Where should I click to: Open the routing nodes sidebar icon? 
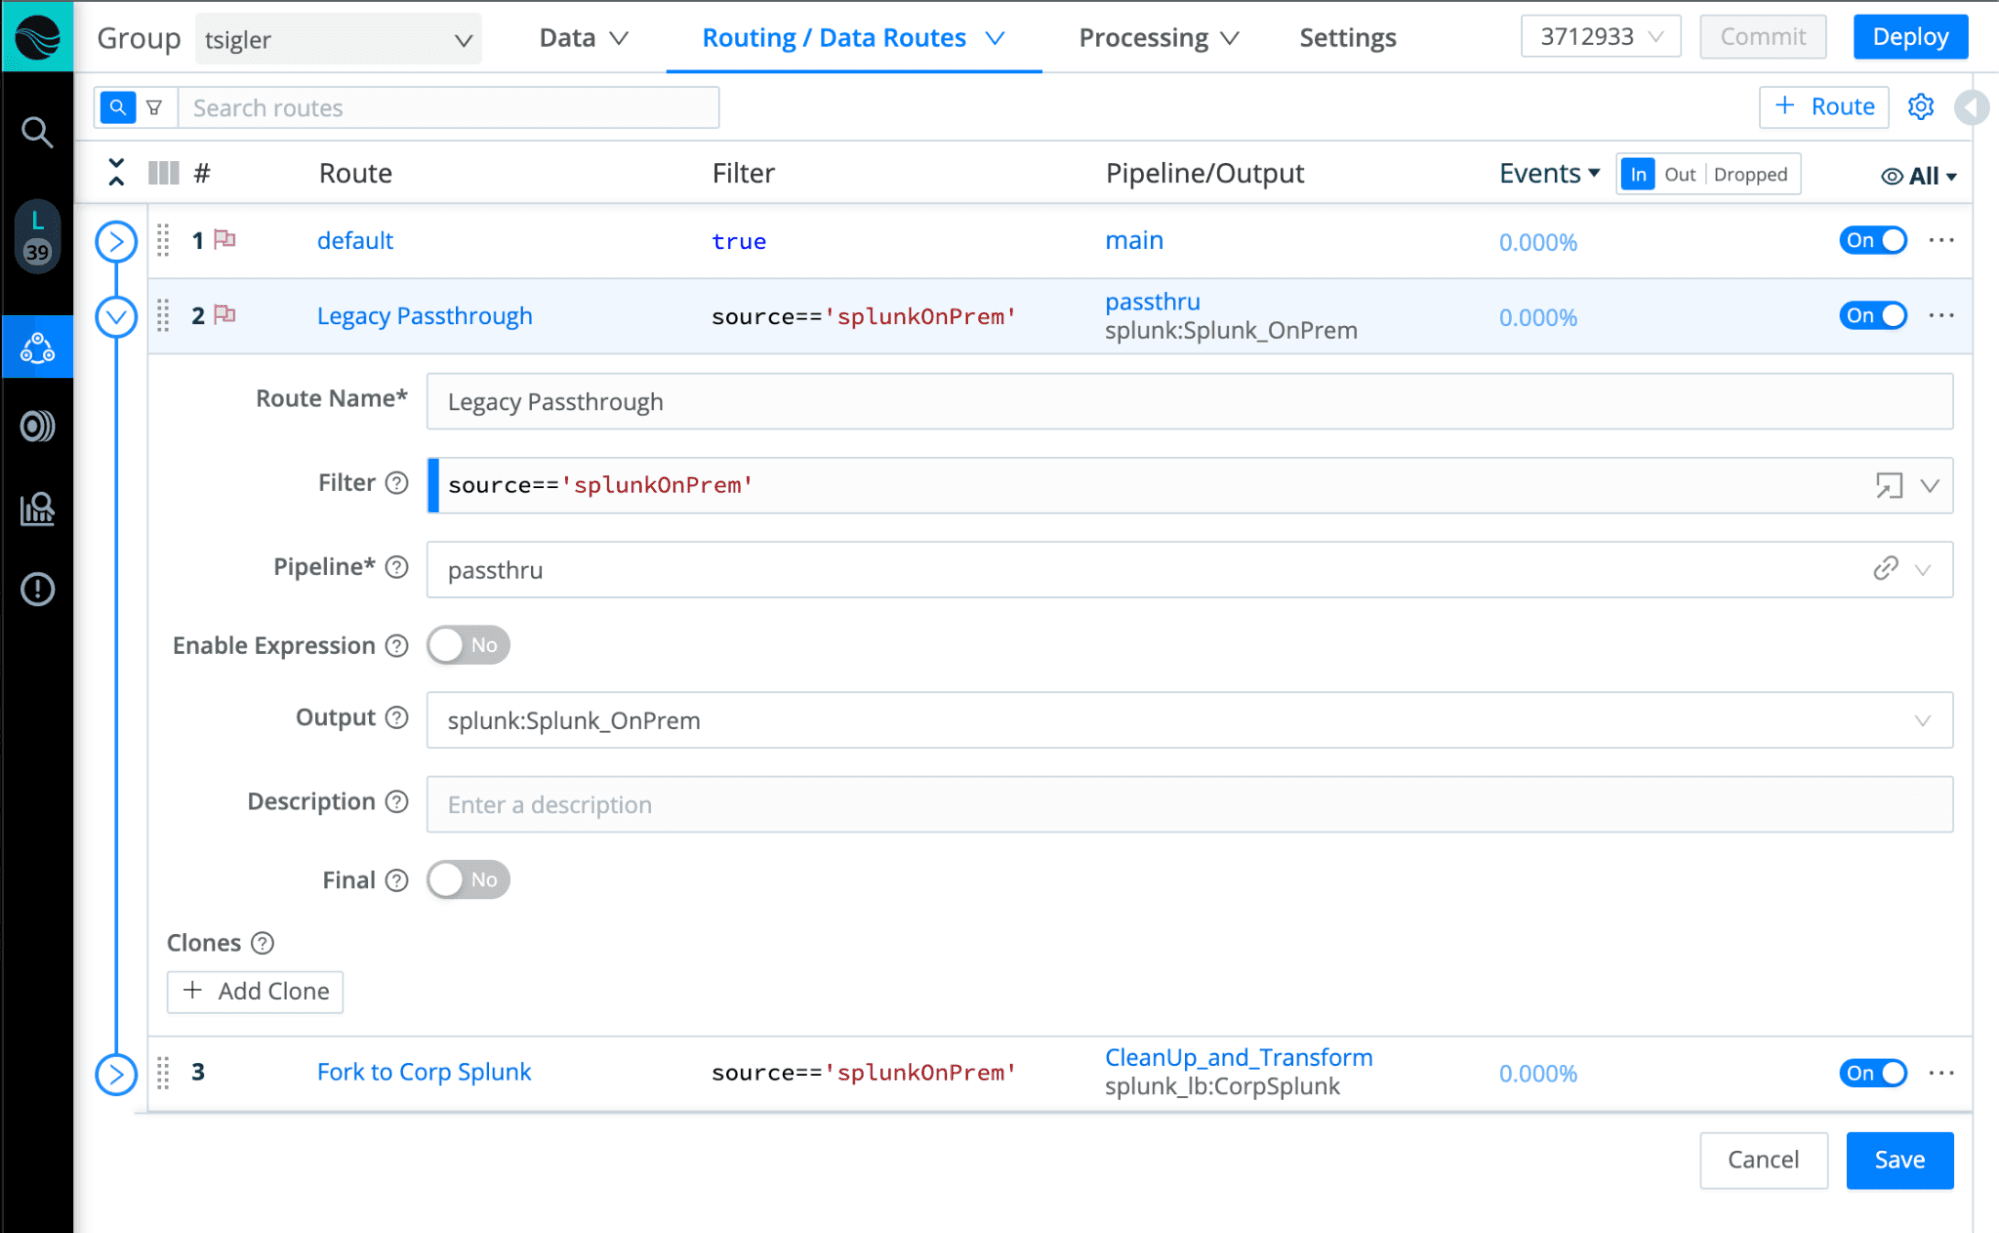(x=37, y=348)
